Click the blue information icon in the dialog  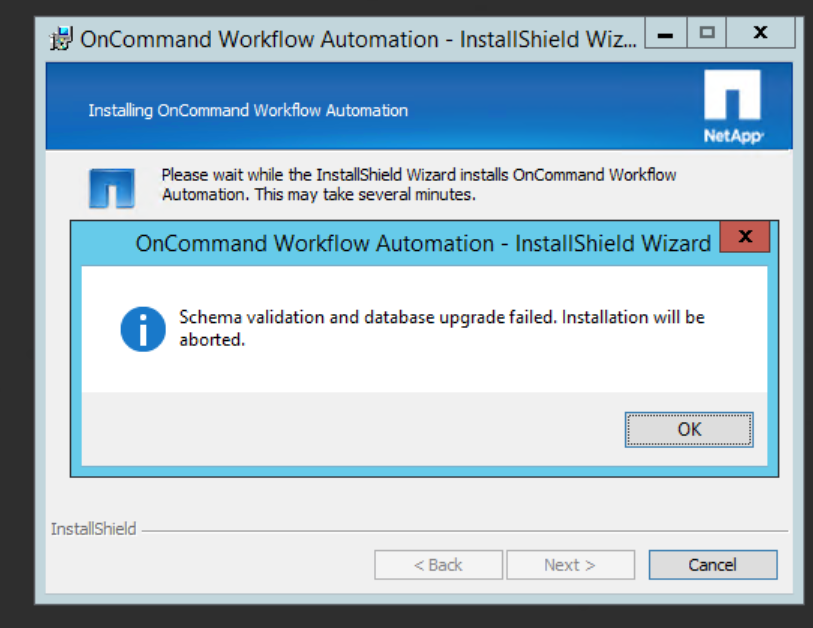point(143,329)
